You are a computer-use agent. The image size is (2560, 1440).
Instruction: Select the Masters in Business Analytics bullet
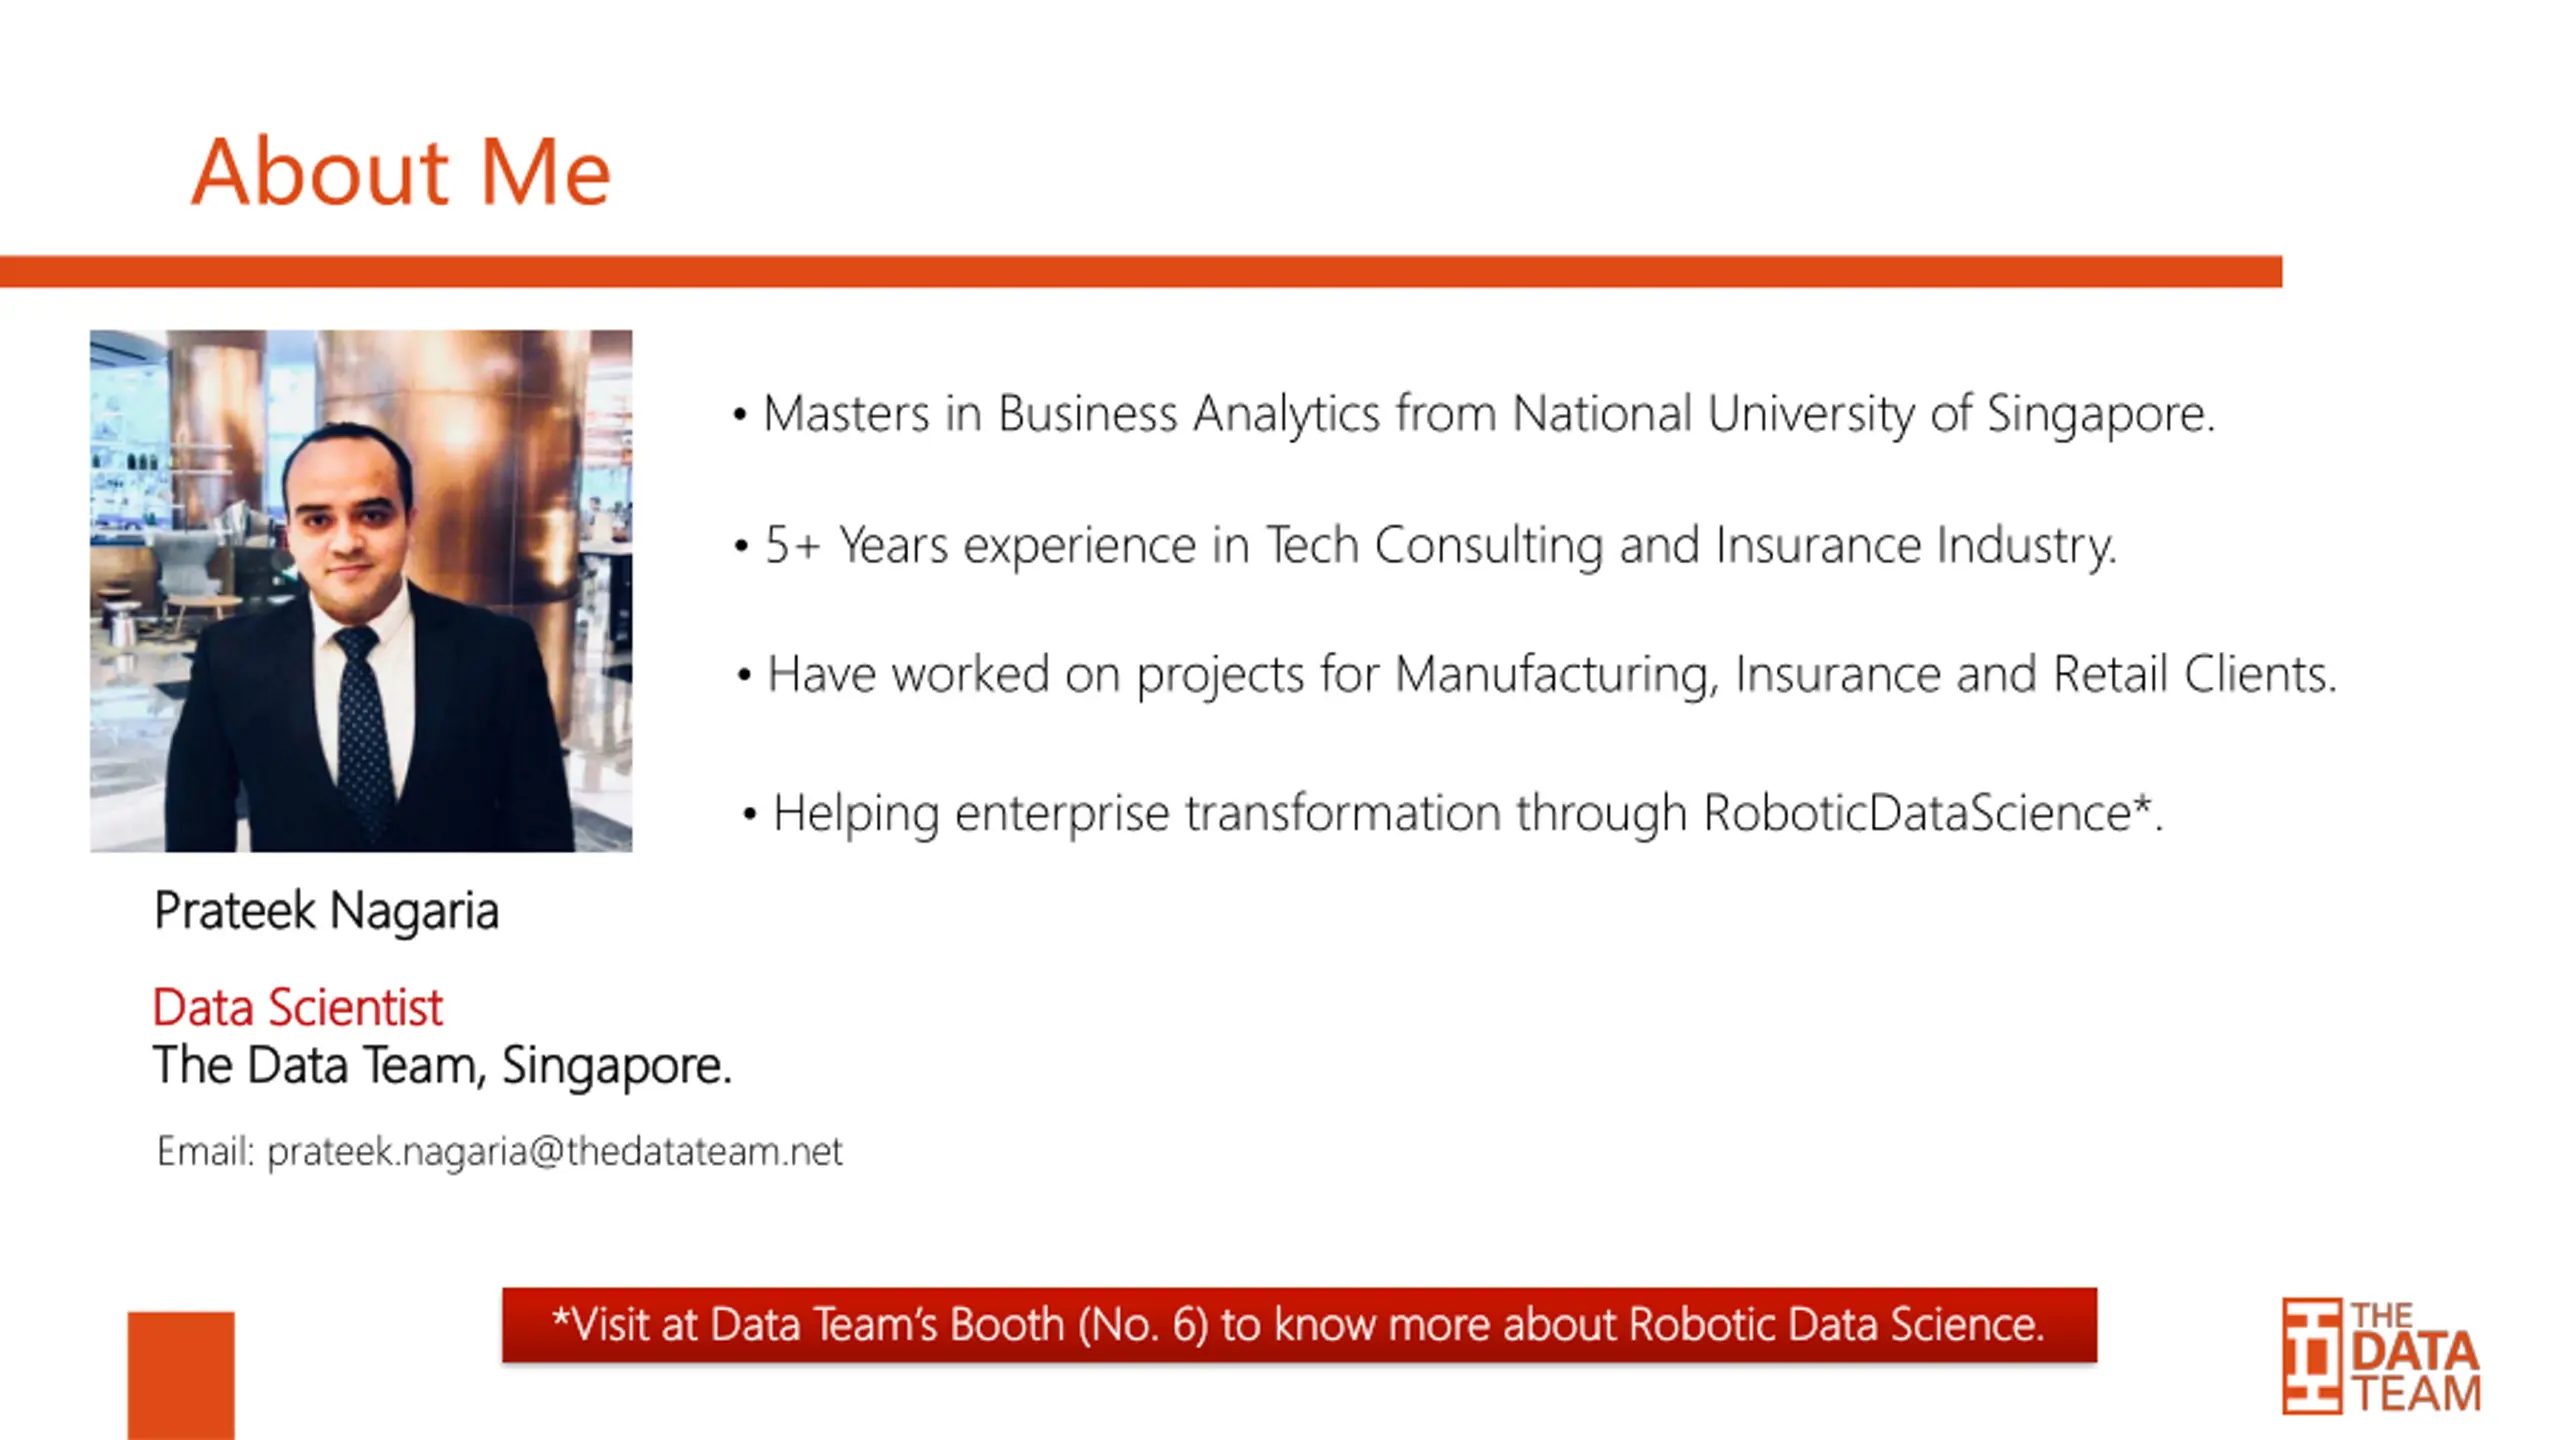click(1475, 414)
